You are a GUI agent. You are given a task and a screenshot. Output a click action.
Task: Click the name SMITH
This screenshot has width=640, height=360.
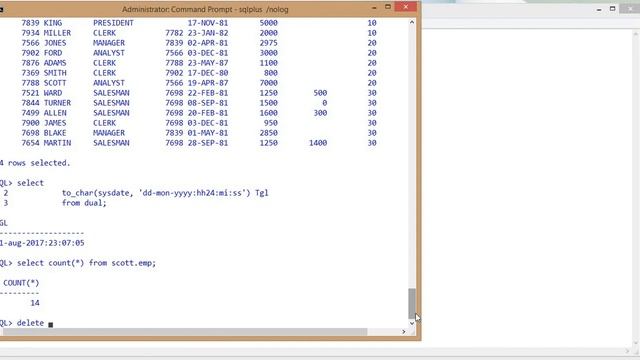click(55, 73)
